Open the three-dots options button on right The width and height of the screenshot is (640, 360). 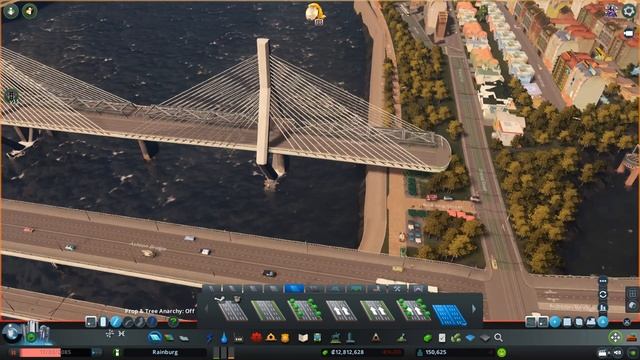point(603,281)
